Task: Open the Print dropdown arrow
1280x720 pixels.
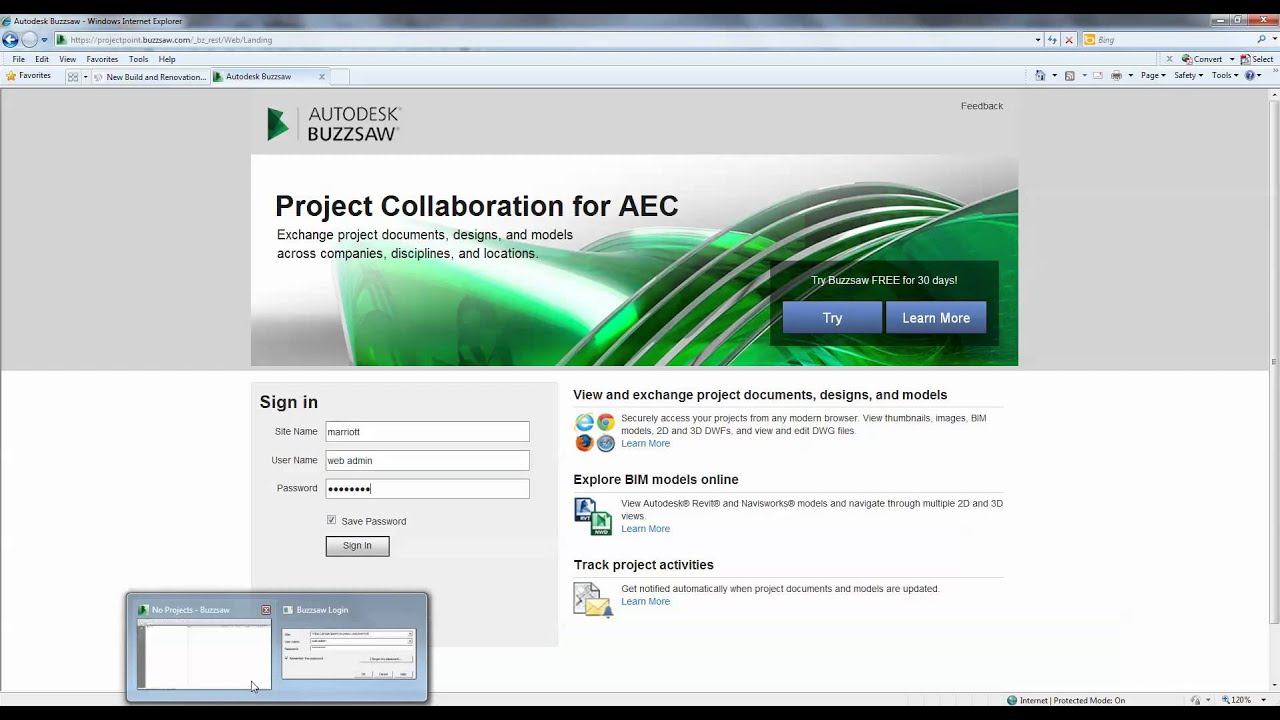Action: point(1131,76)
